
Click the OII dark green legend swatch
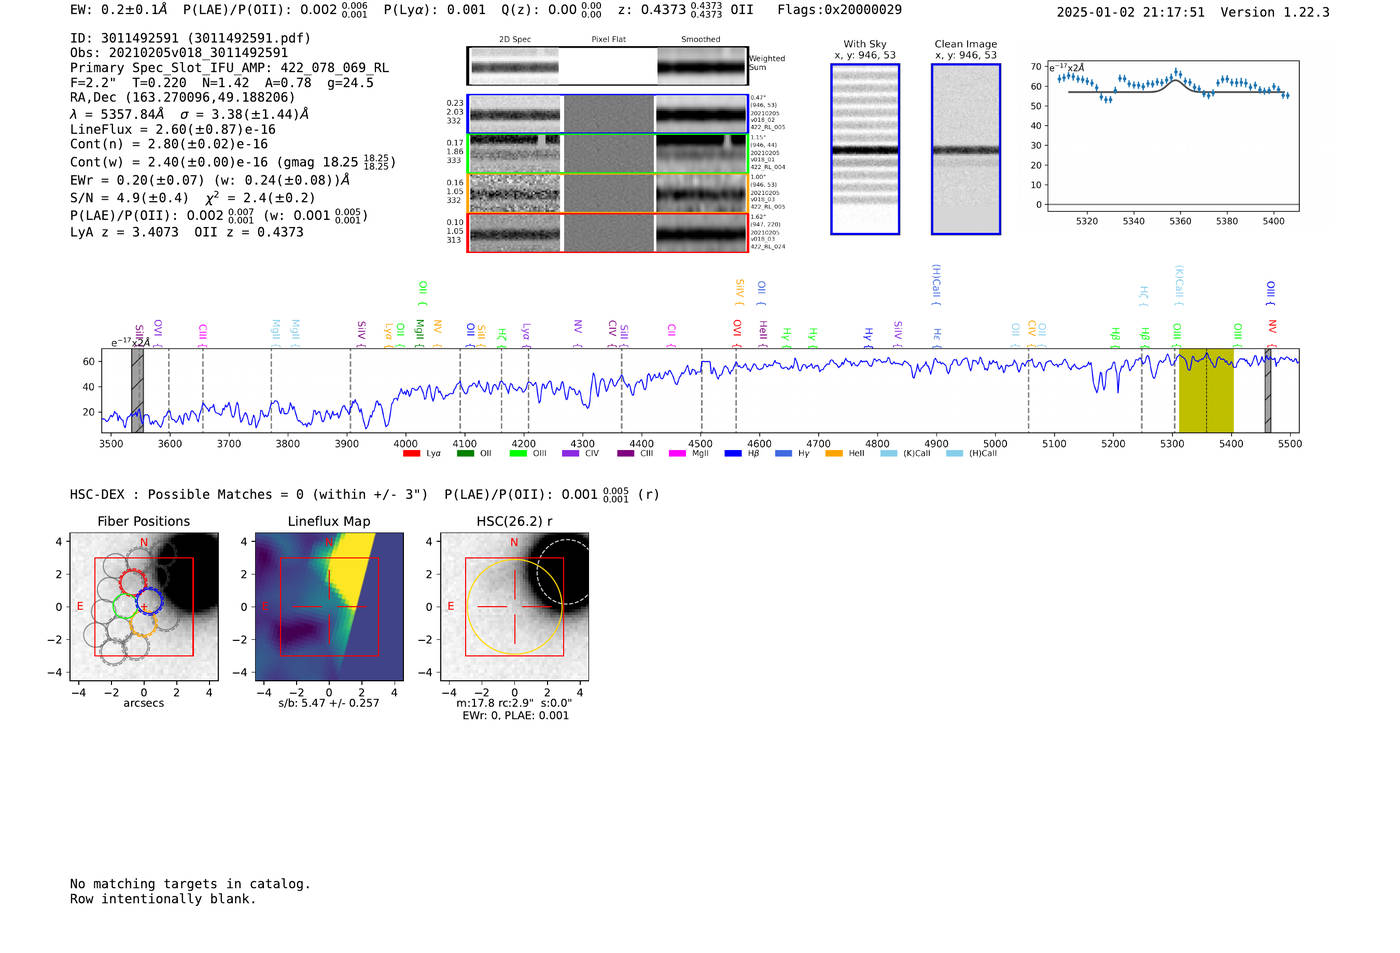[465, 454]
